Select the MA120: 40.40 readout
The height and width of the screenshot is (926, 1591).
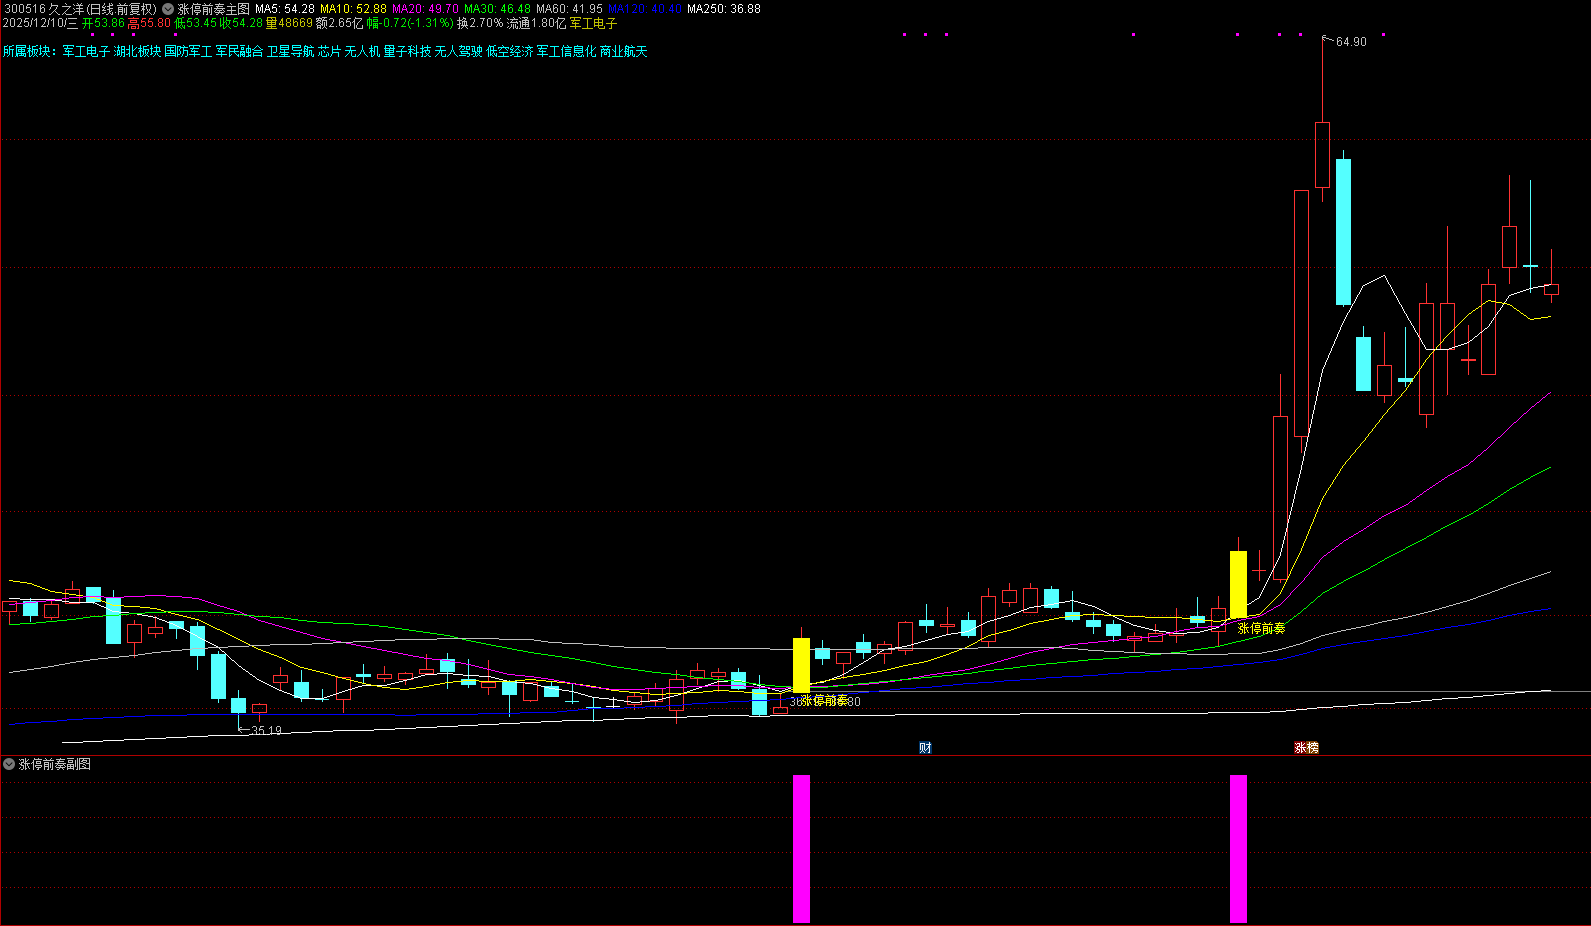[645, 9]
